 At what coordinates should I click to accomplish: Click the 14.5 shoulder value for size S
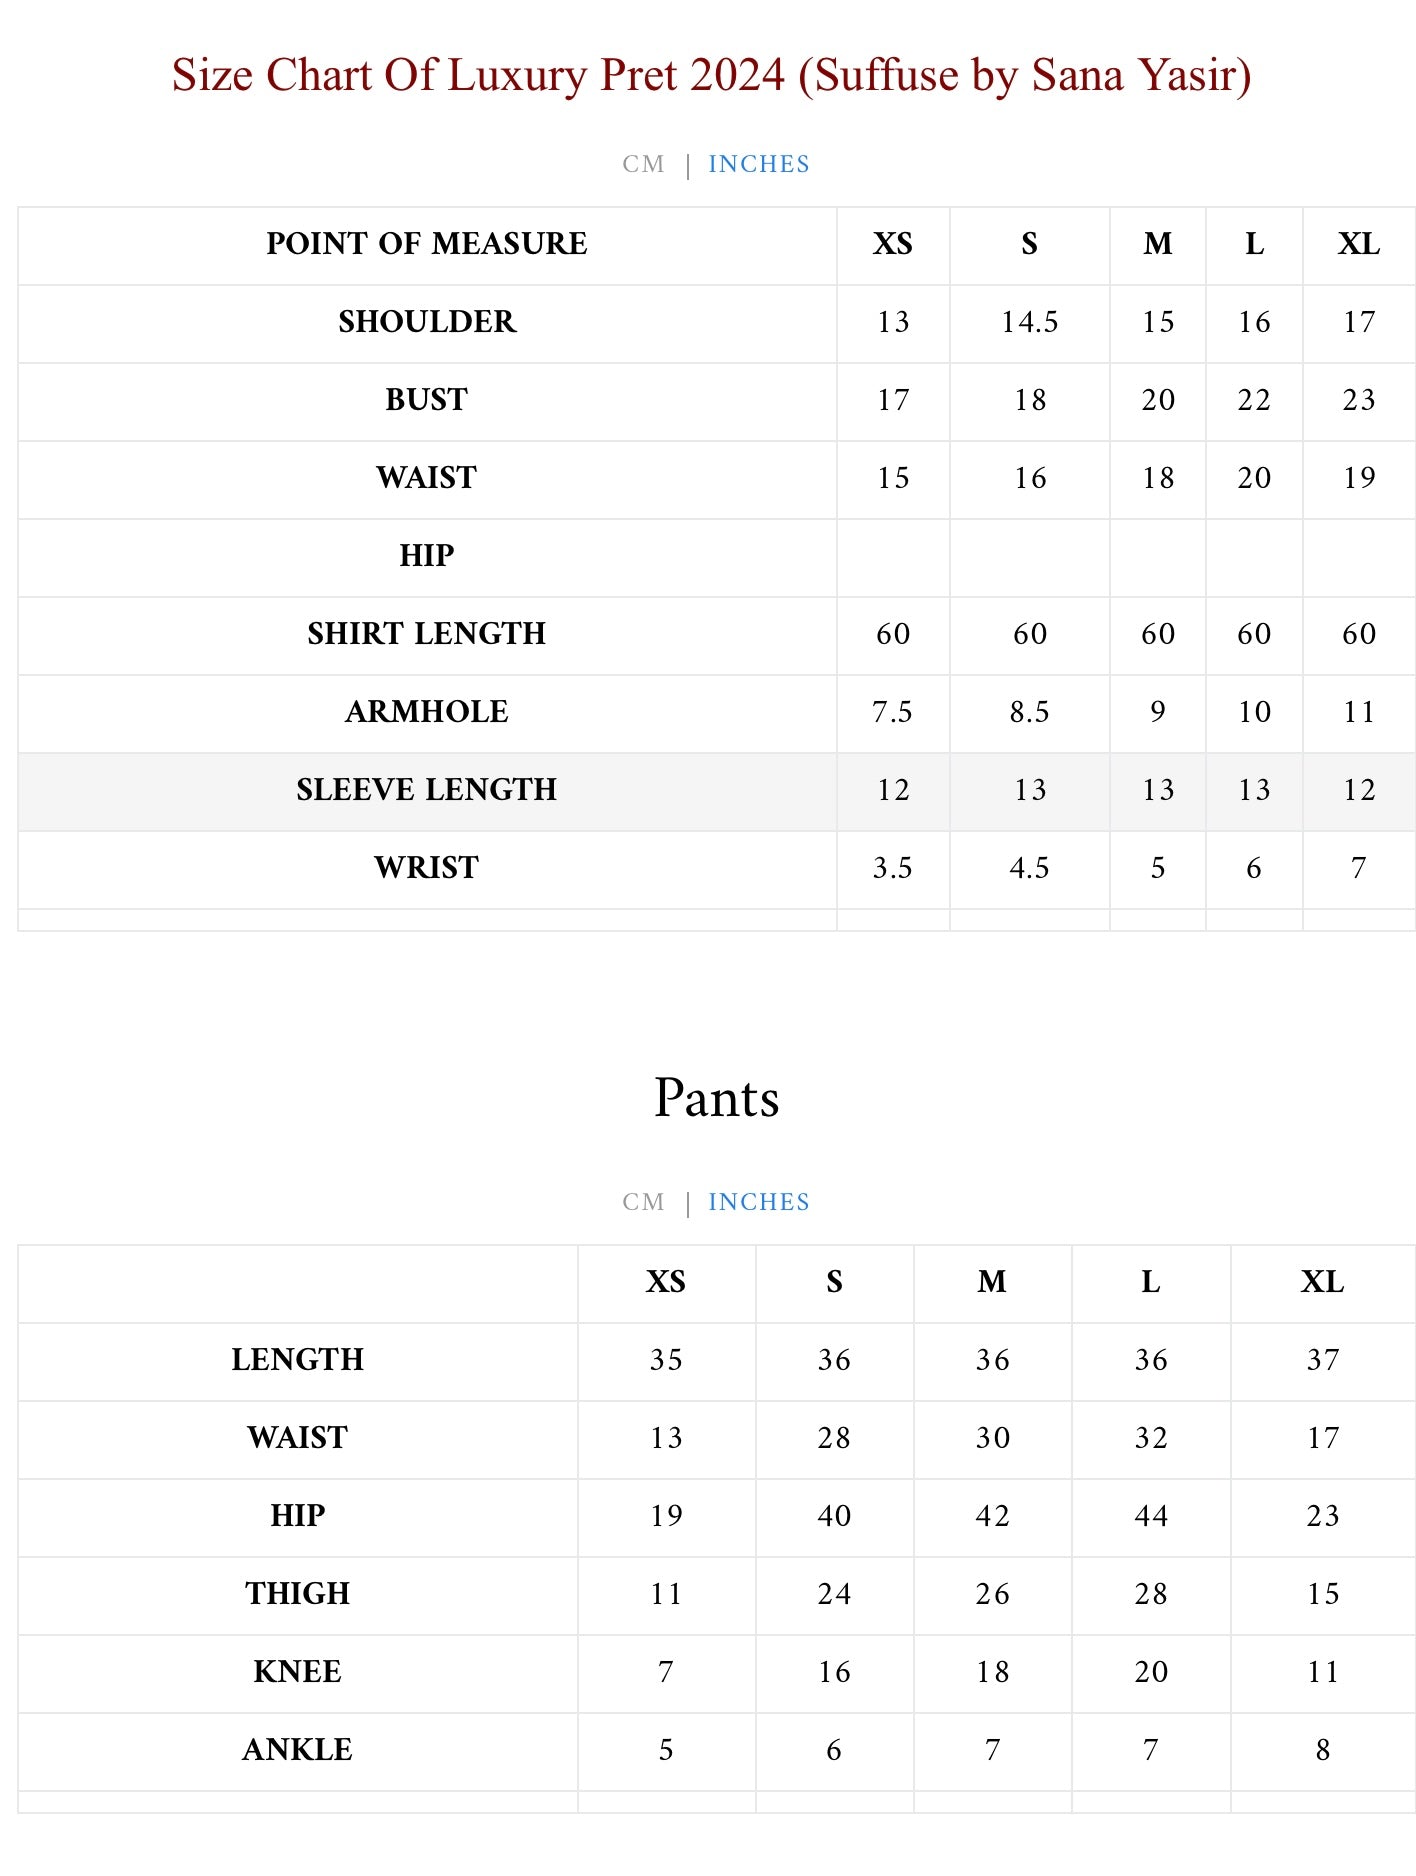pyautogui.click(x=1029, y=322)
